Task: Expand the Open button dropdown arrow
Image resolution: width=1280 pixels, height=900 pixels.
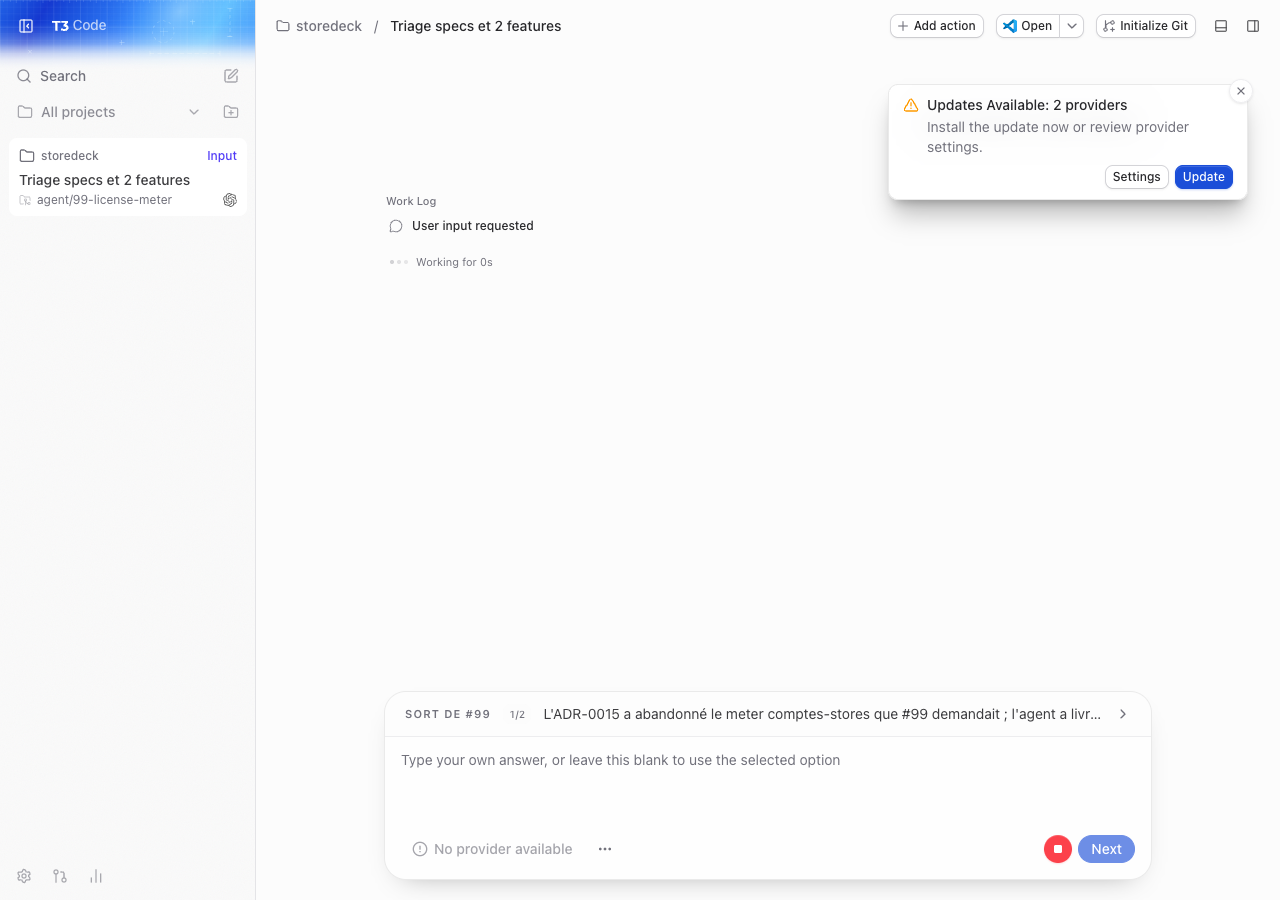Action: [x=1072, y=26]
